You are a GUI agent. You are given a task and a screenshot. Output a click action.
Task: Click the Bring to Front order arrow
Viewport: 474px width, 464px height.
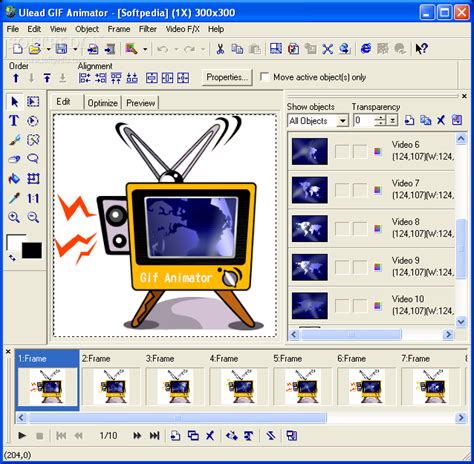(47, 78)
